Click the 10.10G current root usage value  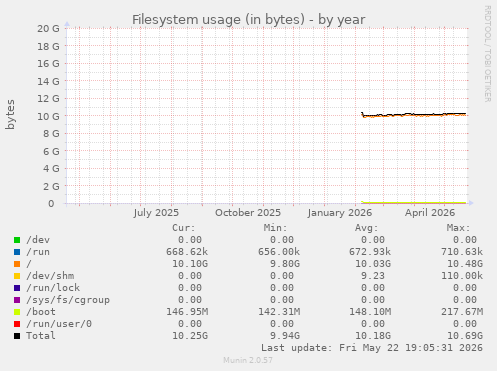tap(190, 264)
